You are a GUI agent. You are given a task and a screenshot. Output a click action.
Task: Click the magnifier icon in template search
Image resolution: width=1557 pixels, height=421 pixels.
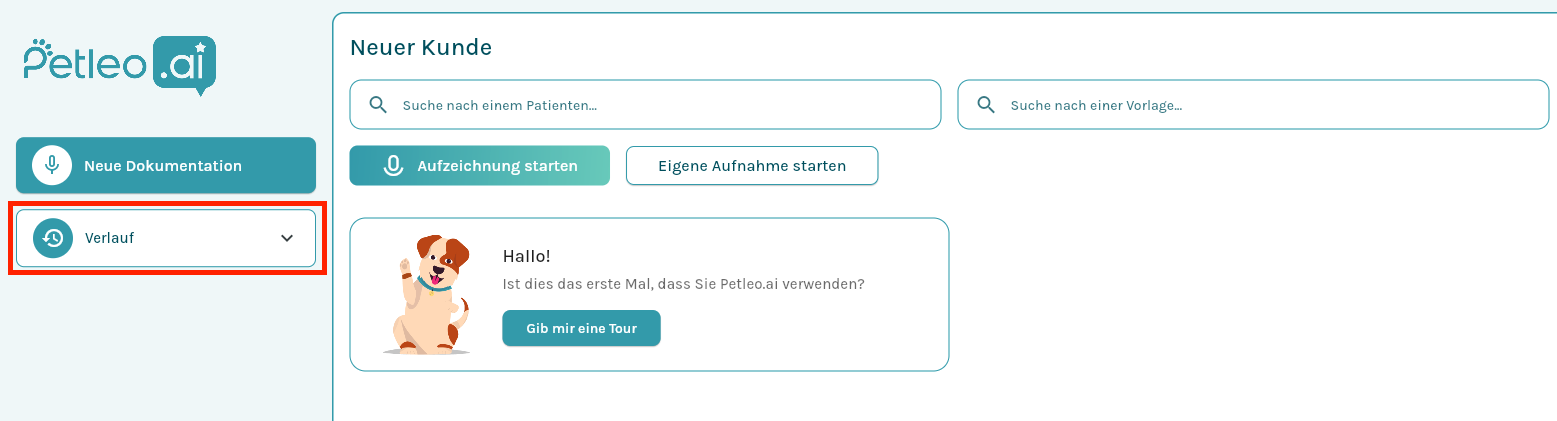click(x=986, y=105)
